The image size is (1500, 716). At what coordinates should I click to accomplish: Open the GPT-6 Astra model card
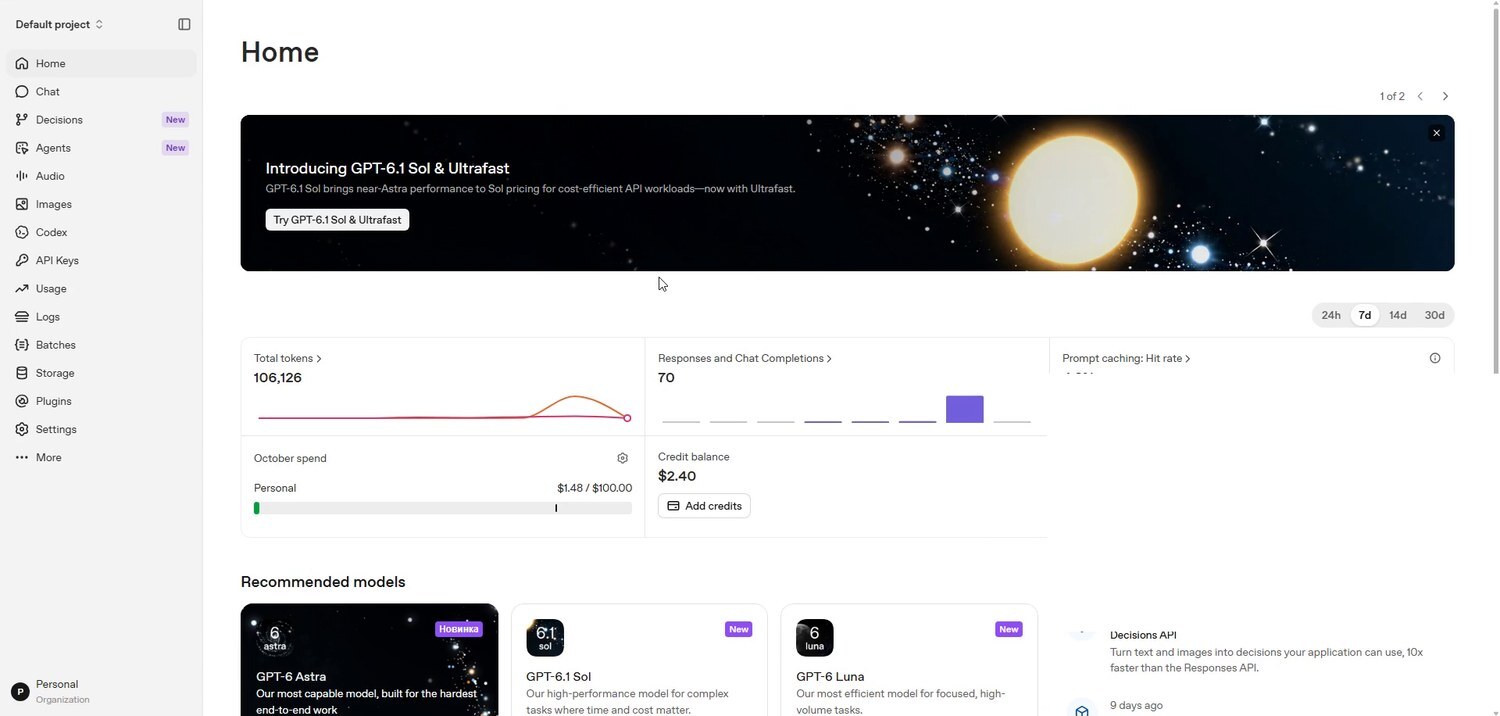(369, 660)
